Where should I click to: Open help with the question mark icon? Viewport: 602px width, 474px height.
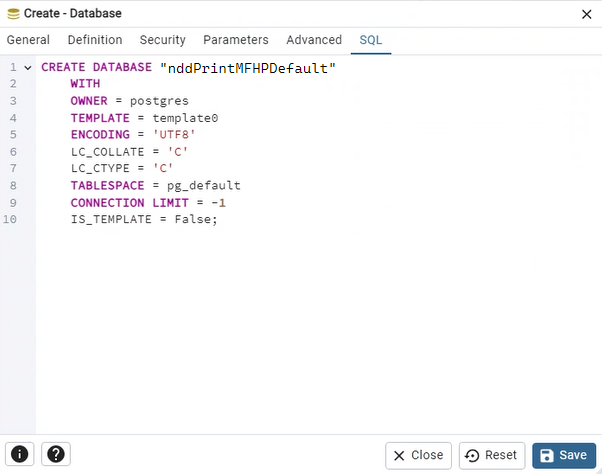[57, 454]
